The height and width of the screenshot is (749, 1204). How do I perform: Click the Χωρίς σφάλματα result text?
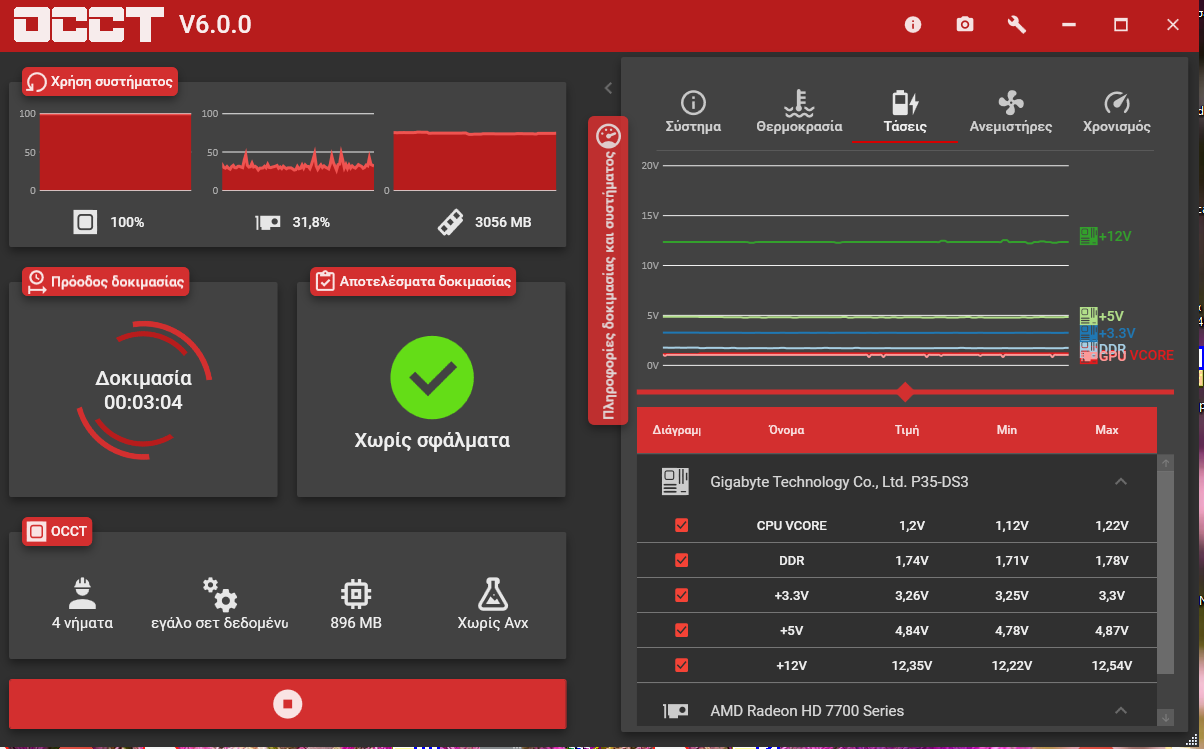432,440
